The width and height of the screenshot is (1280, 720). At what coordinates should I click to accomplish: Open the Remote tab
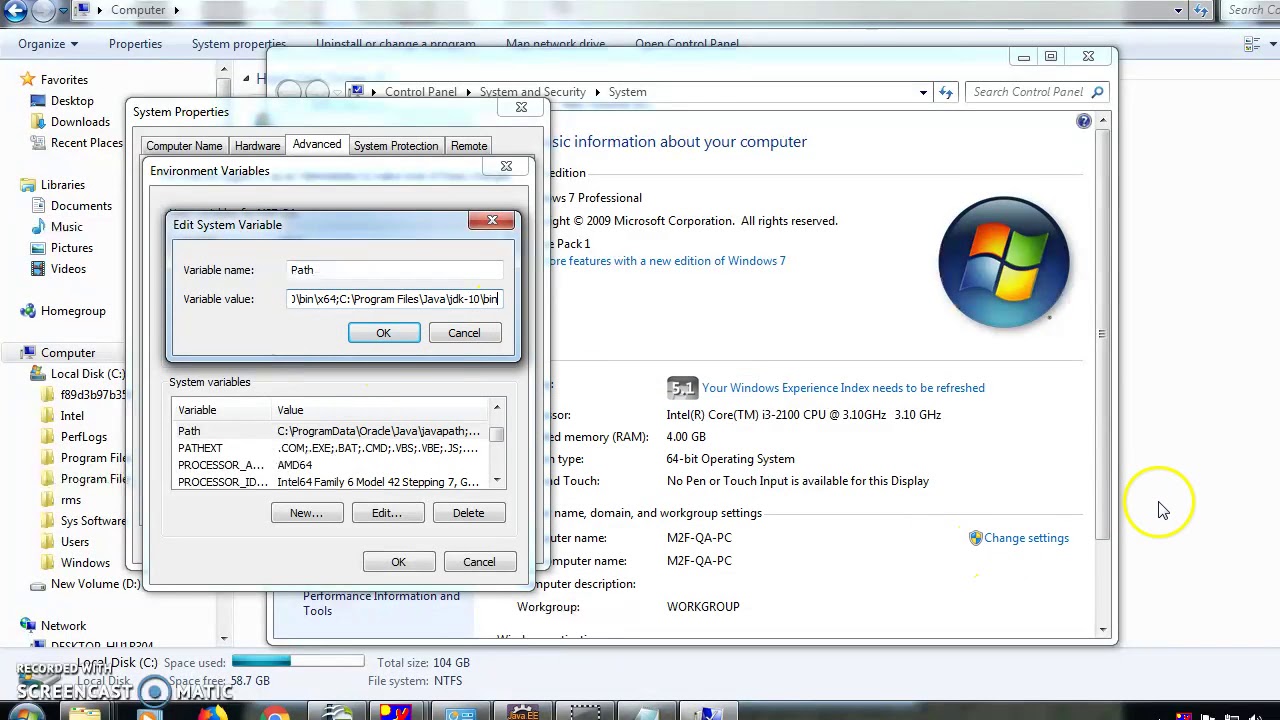click(x=469, y=146)
